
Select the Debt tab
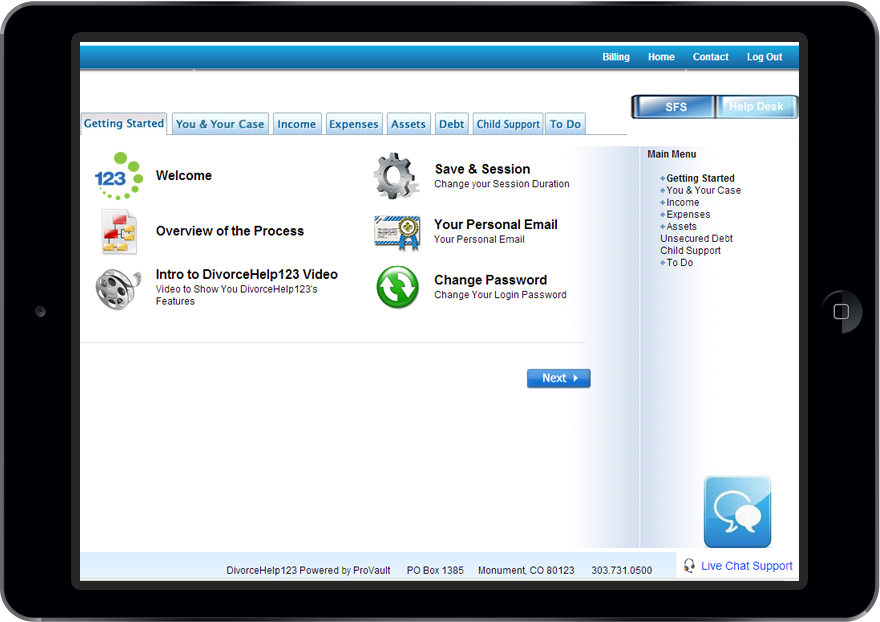point(451,124)
